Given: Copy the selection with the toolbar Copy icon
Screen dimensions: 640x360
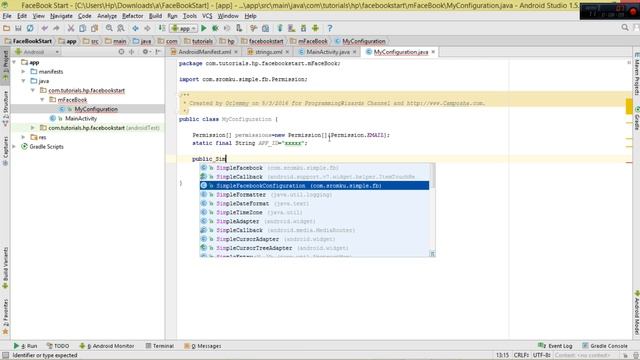Looking at the screenshot, I should (x=82, y=28).
